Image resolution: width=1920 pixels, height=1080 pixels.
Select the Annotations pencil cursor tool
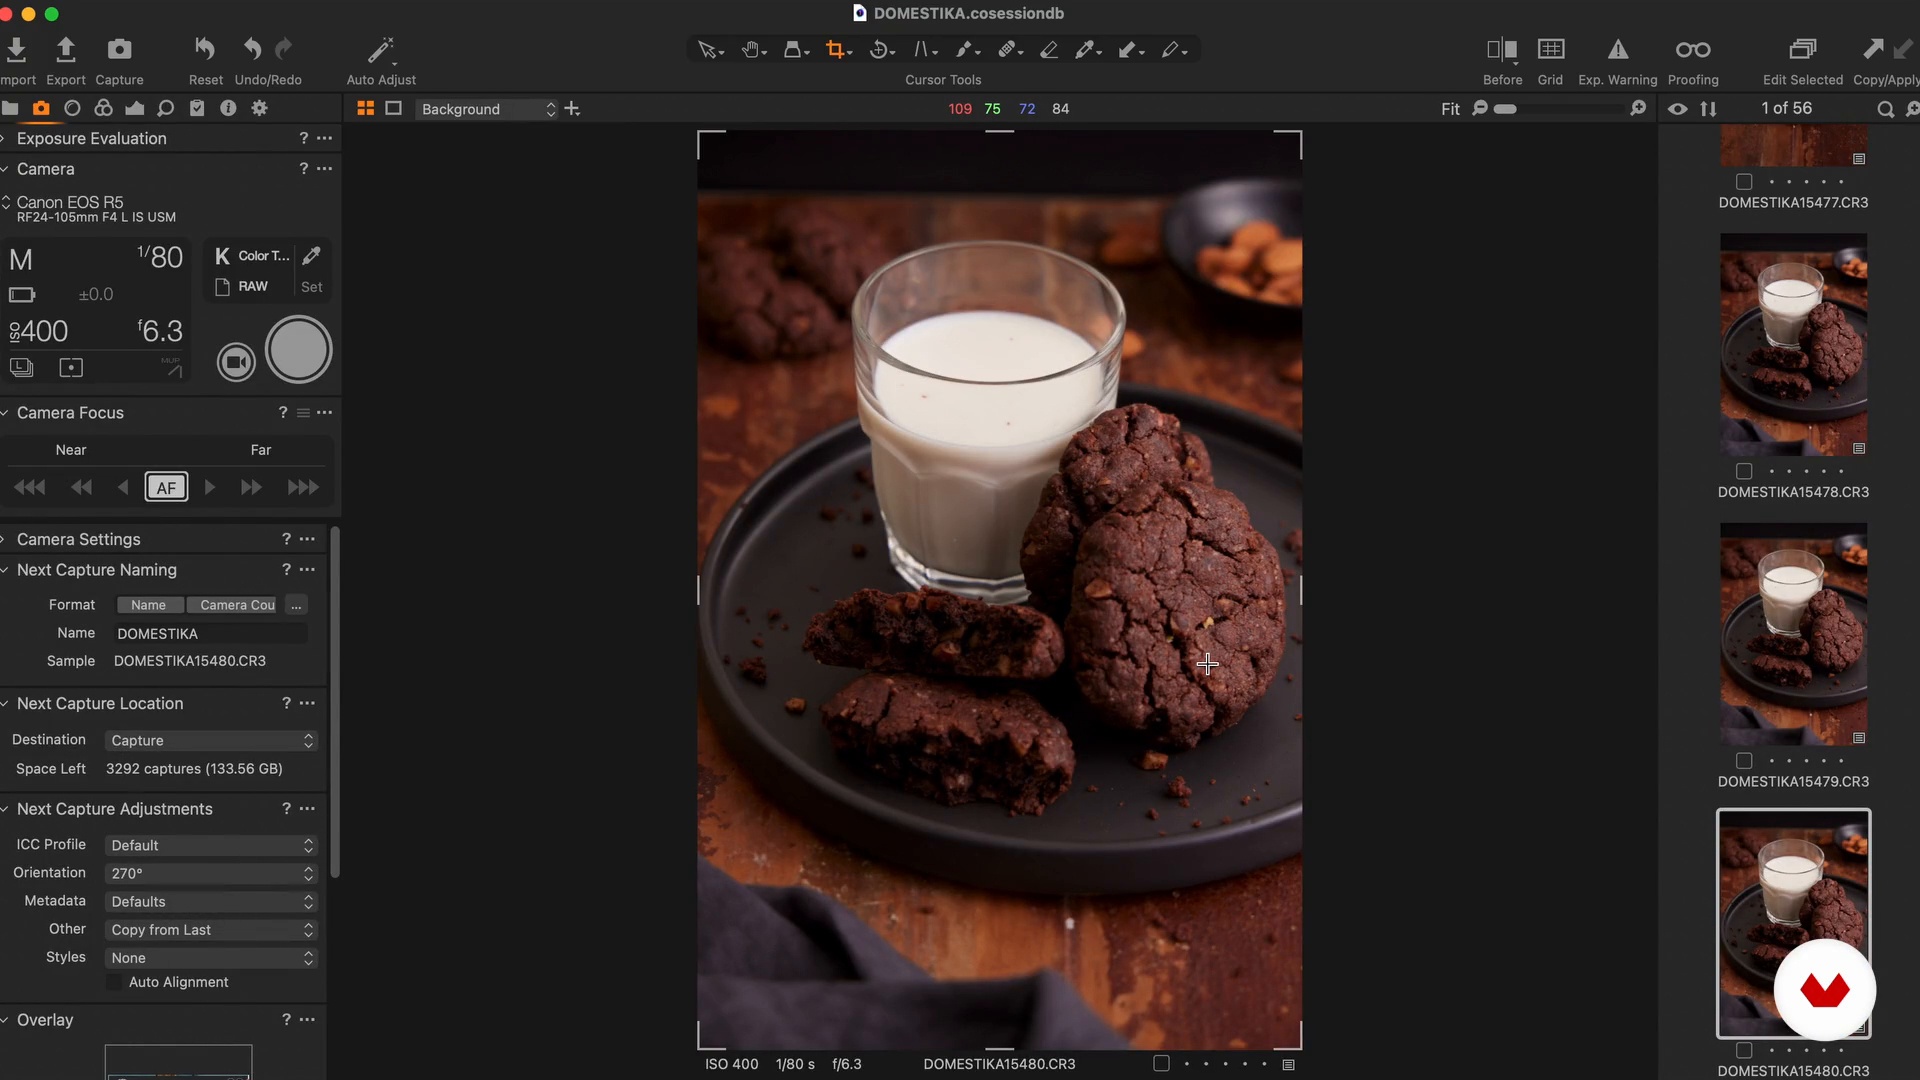(1170, 50)
